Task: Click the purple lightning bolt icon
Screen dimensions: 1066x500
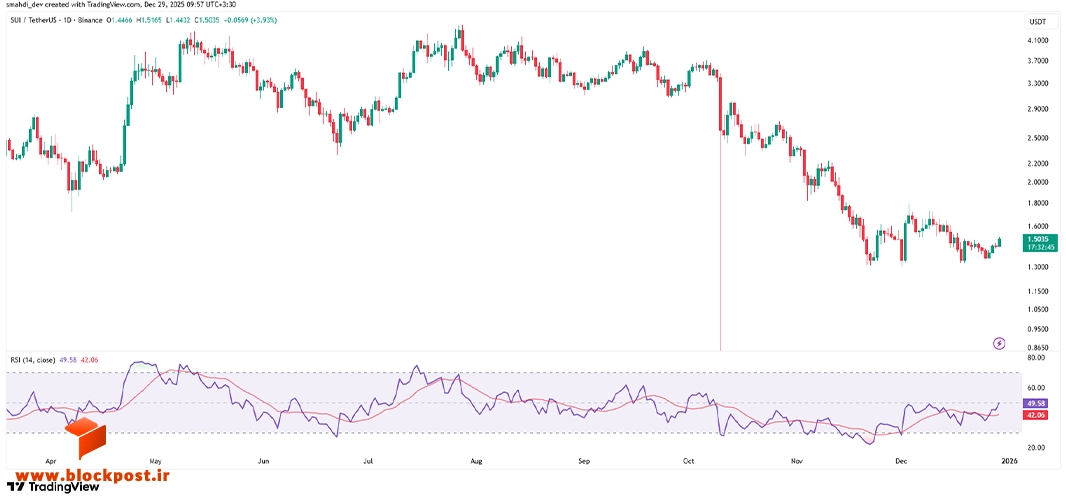Action: pyautogui.click(x=999, y=343)
